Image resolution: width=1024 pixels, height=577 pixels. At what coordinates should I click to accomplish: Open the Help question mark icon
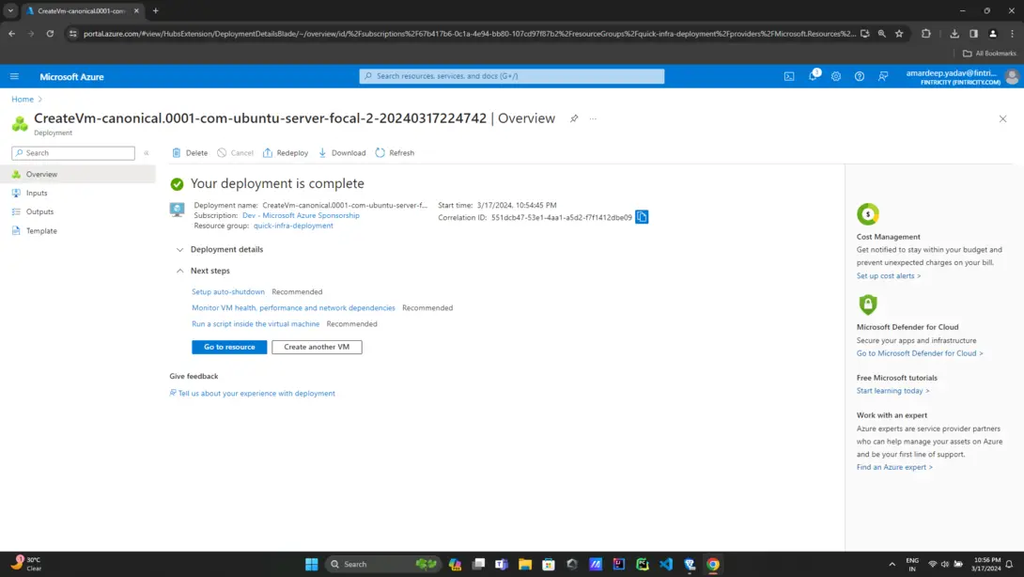click(859, 76)
